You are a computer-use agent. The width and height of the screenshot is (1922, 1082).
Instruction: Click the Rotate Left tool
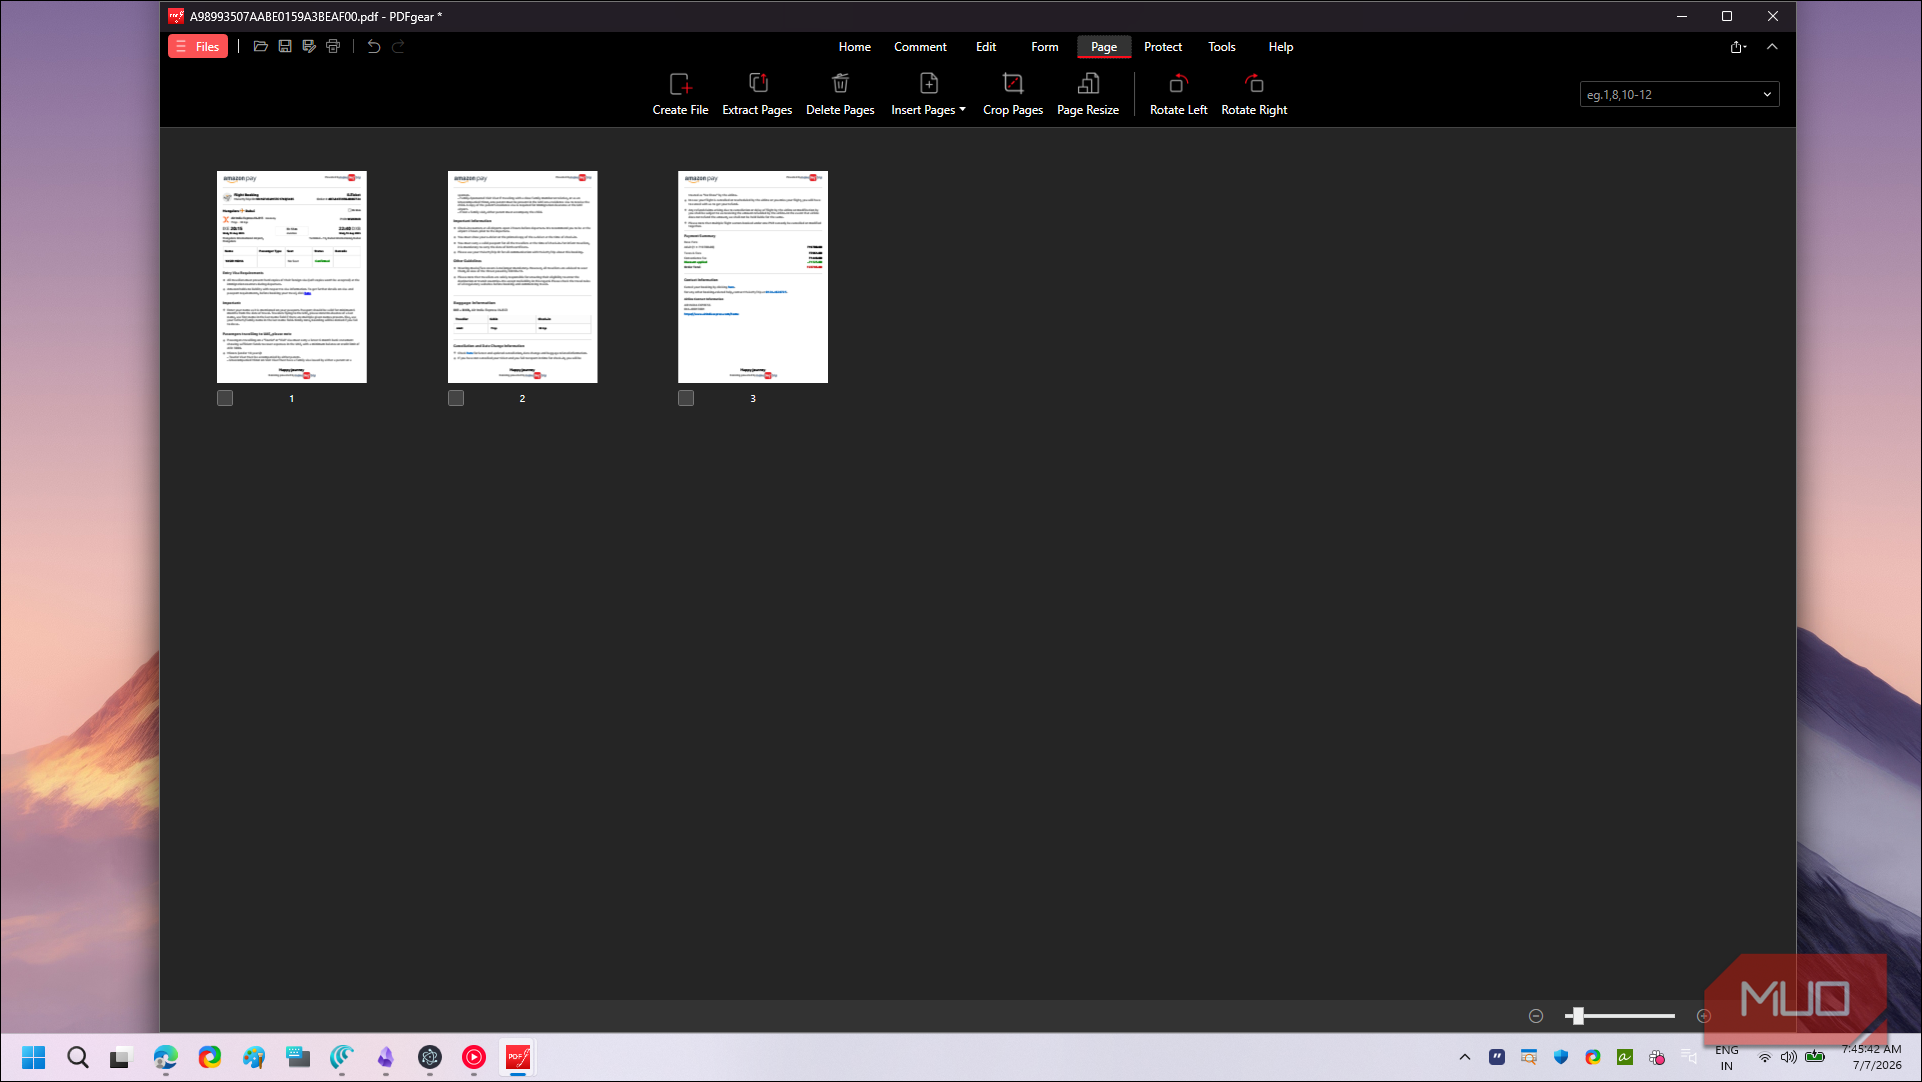tap(1178, 94)
